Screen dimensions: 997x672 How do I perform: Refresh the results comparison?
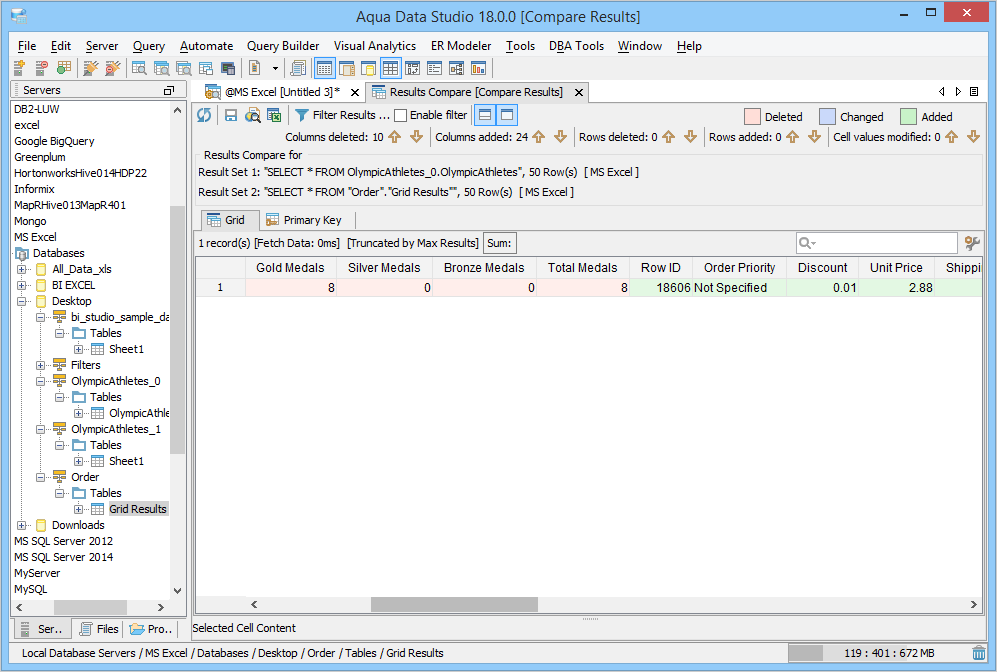(x=204, y=115)
